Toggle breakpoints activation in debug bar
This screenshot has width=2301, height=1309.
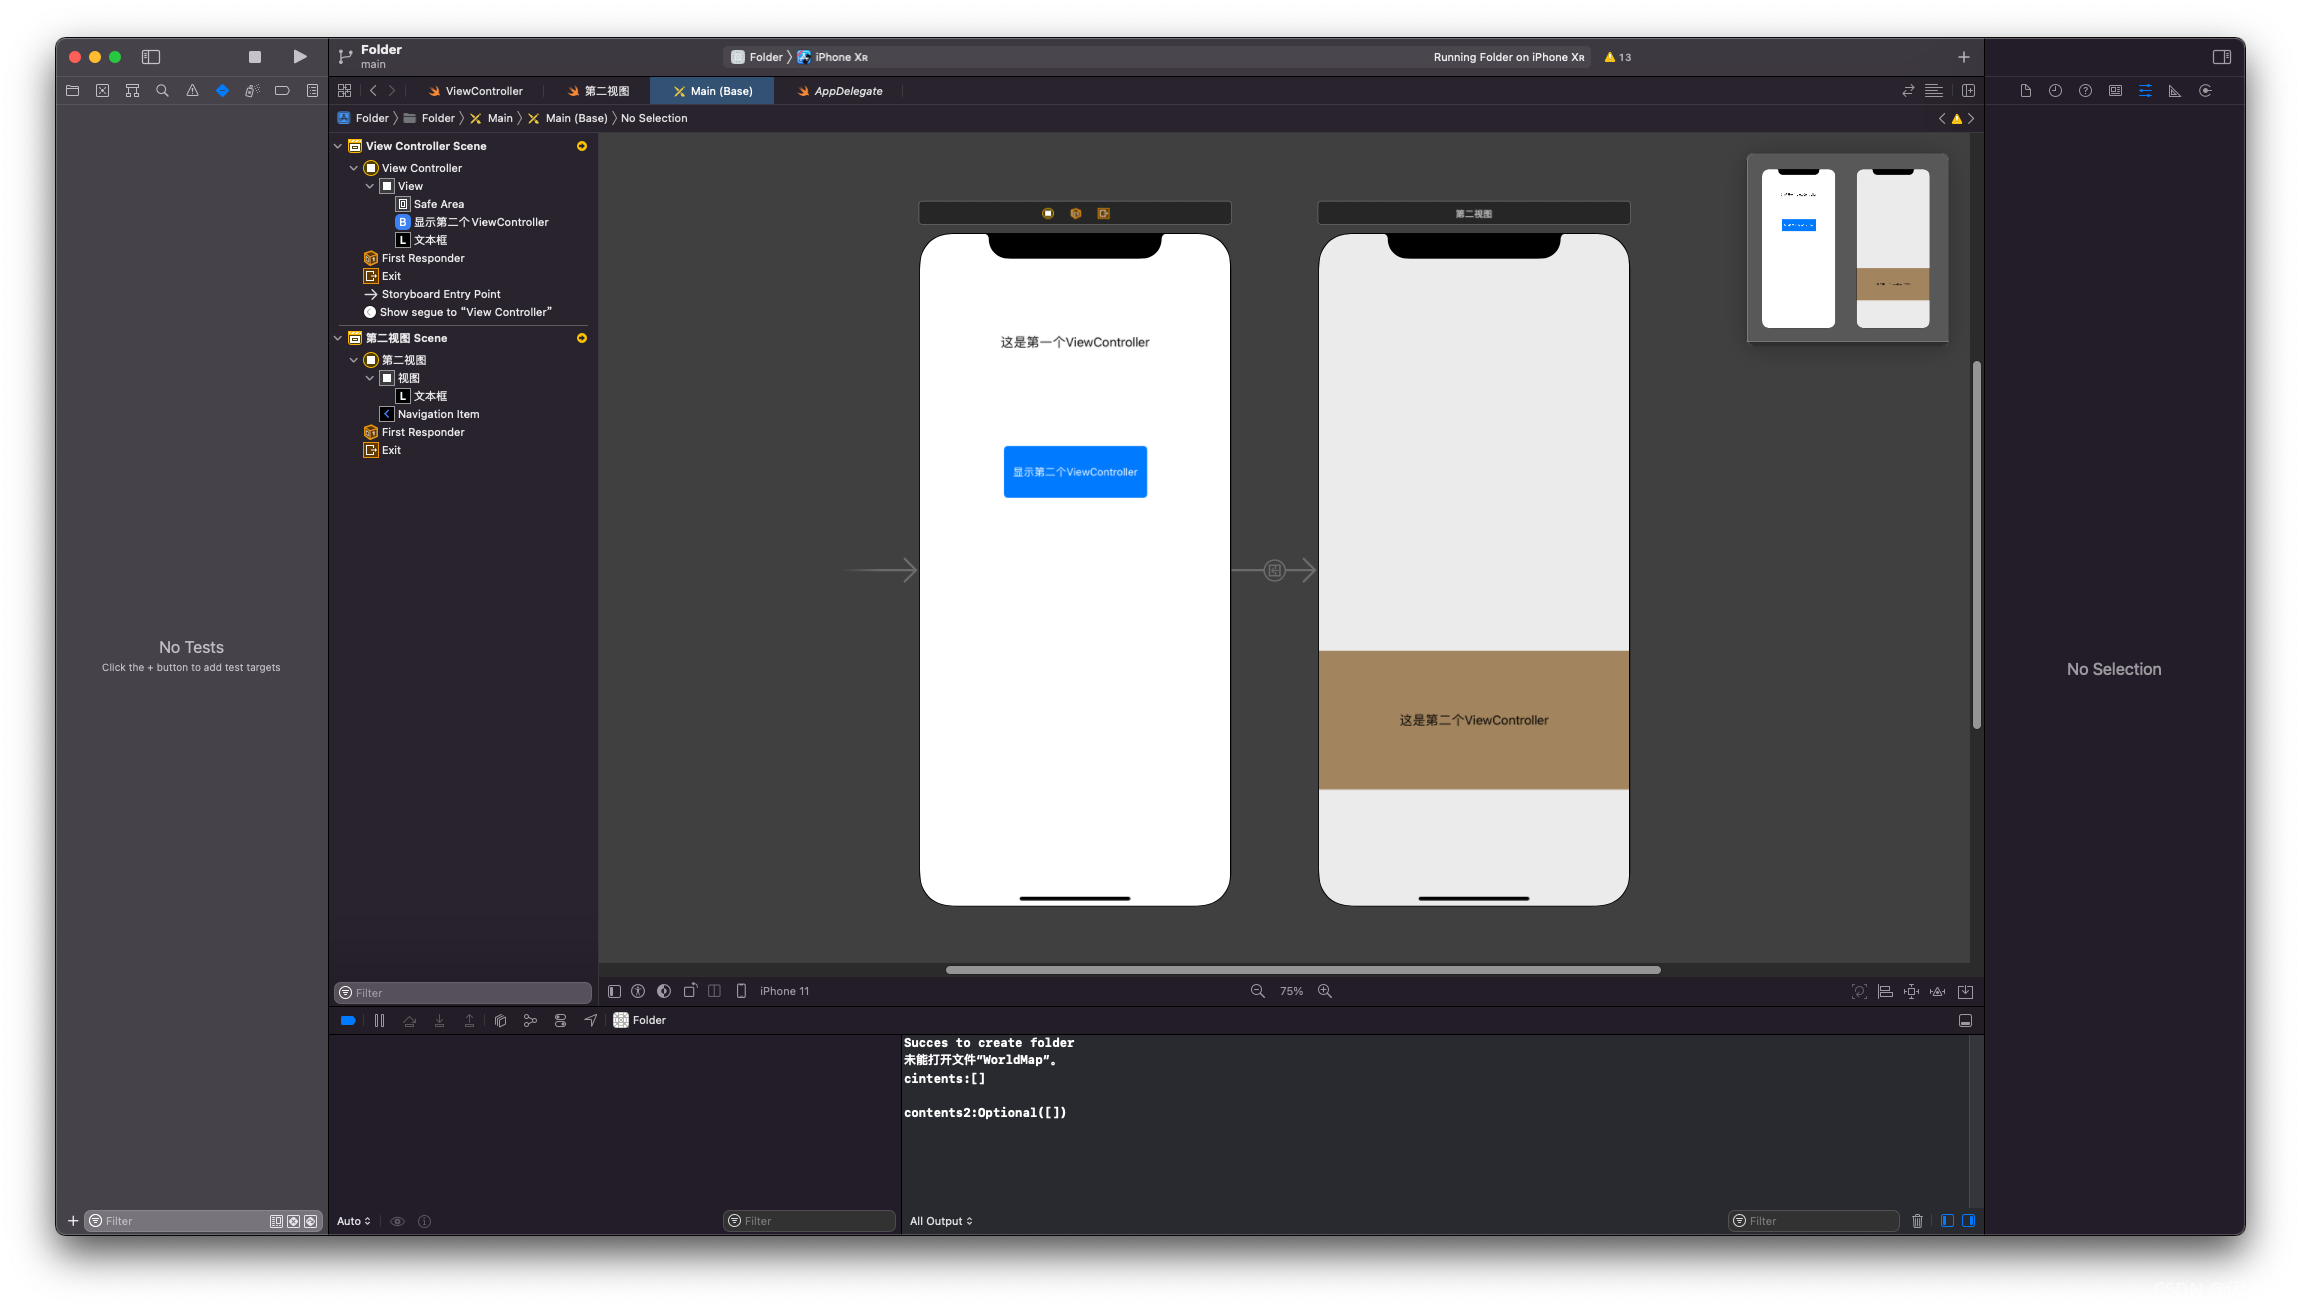[x=348, y=1020]
